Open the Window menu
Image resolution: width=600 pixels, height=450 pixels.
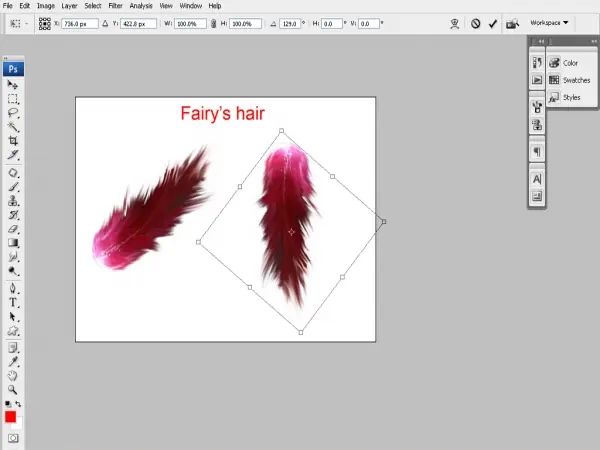point(191,6)
